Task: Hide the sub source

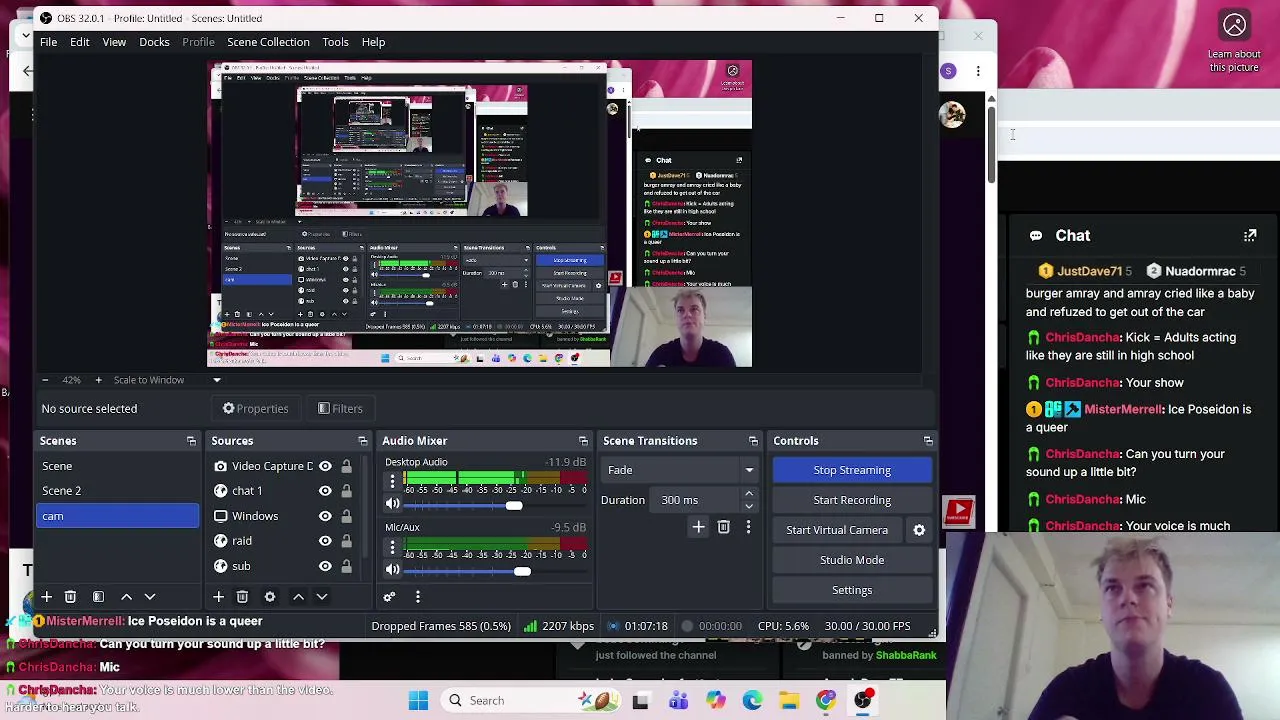Action: tap(325, 566)
